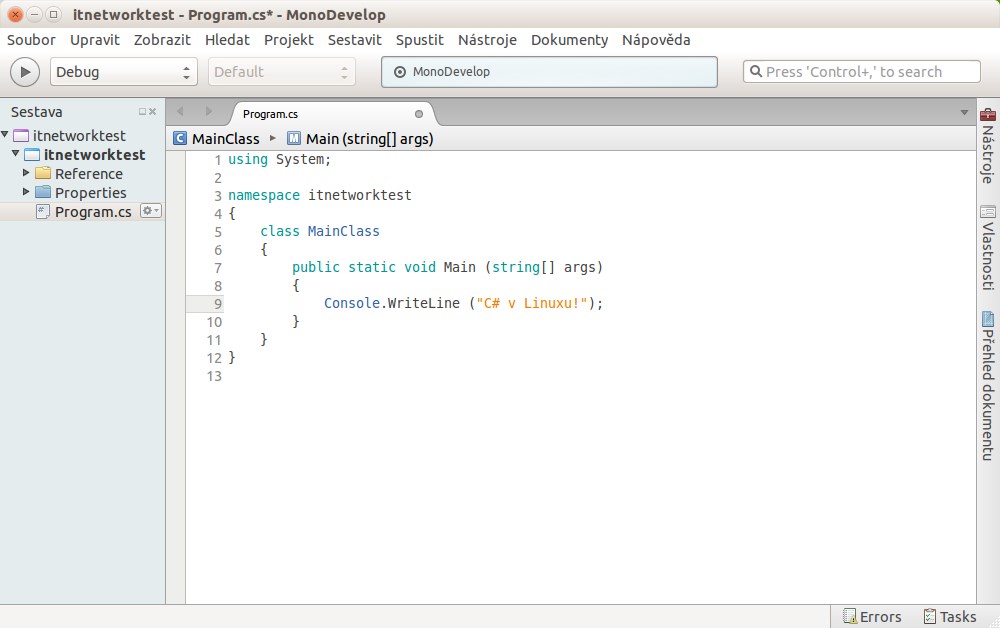Select the Program.cs file icon in Sestava tree
This screenshot has height=628, width=1000.
click(x=43, y=211)
